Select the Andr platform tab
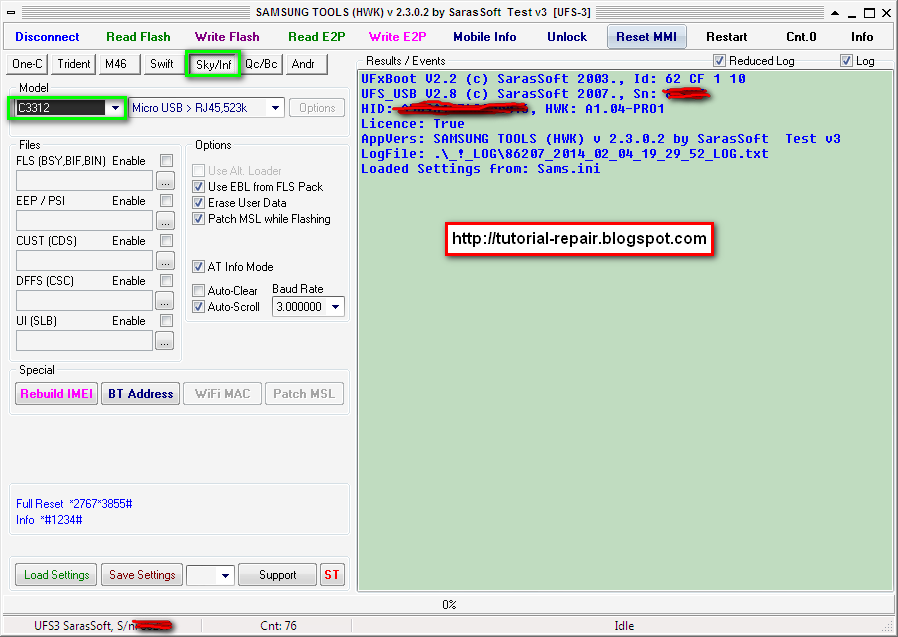This screenshot has width=898, height=637. point(306,64)
